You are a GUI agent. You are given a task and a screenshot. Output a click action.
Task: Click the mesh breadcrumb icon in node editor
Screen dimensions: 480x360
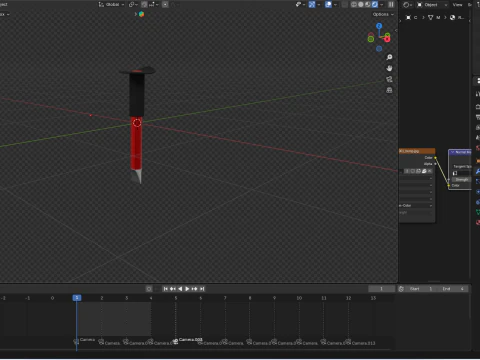431,17
